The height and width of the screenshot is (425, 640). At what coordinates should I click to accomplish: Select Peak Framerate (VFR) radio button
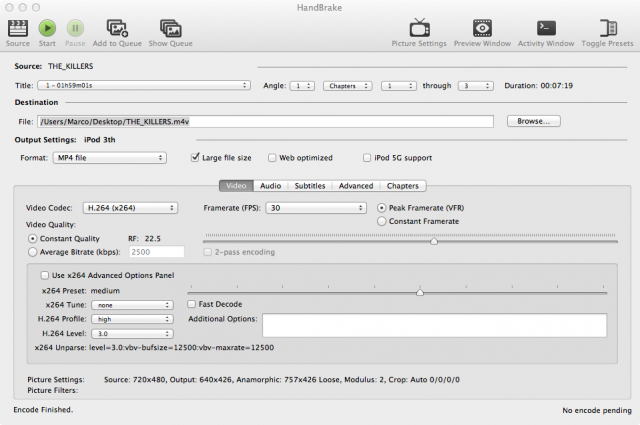point(381,208)
